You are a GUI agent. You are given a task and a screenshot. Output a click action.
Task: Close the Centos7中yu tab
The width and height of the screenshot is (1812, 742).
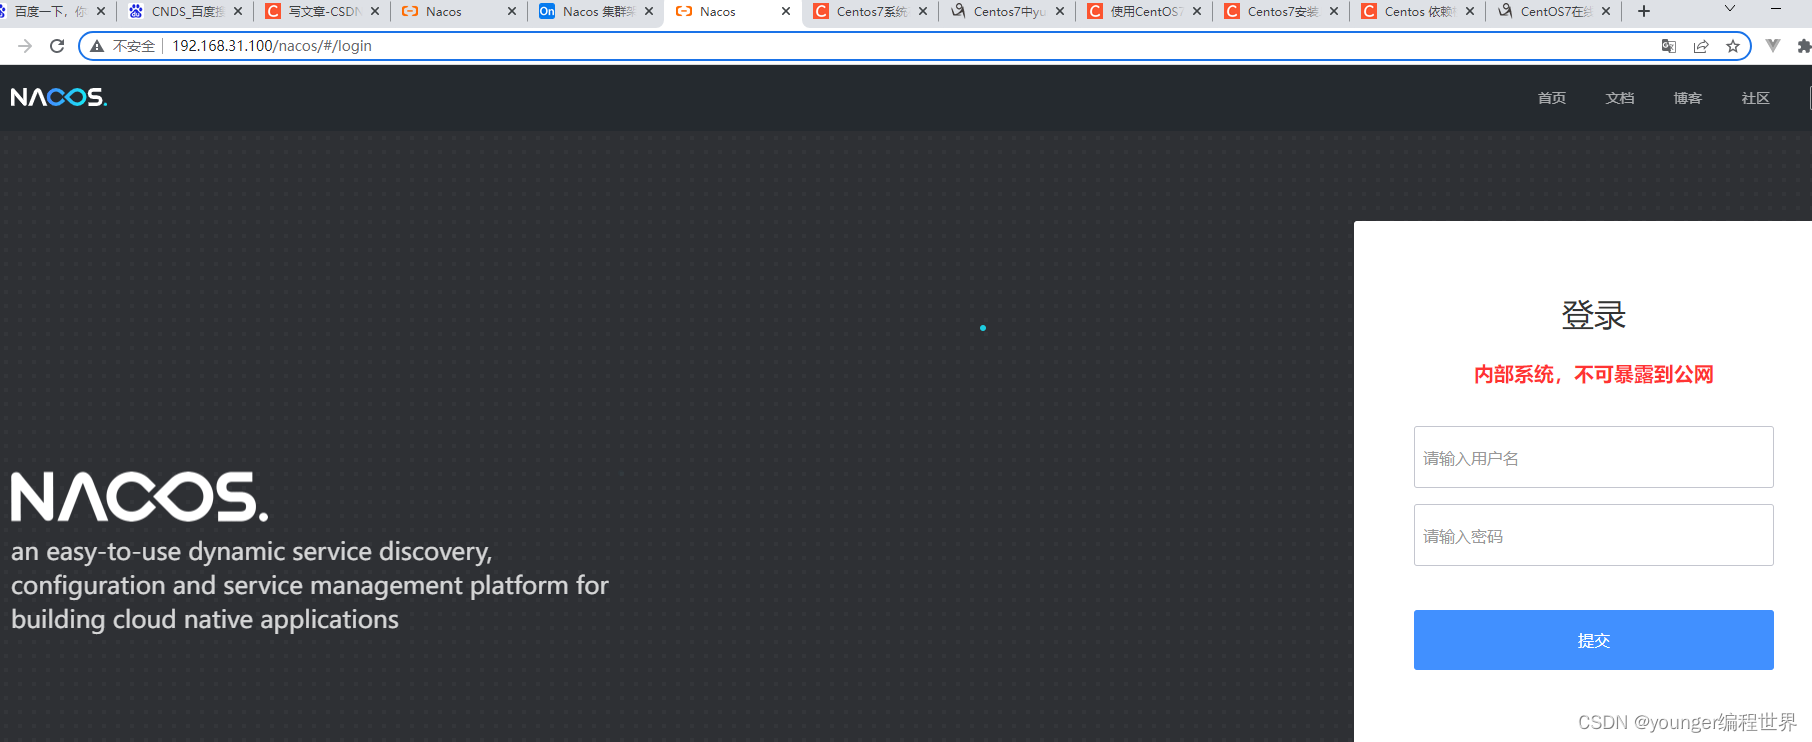[1060, 12]
